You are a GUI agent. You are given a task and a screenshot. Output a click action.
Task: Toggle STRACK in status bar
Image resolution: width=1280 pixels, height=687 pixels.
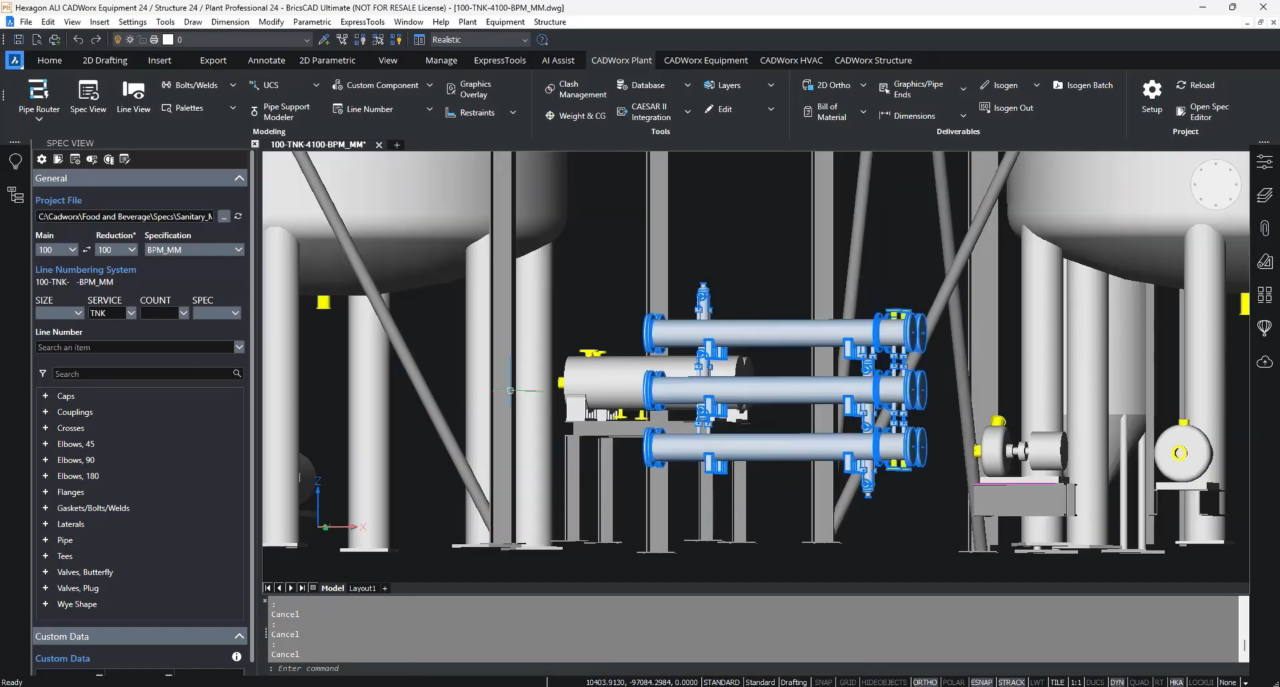(1011, 682)
